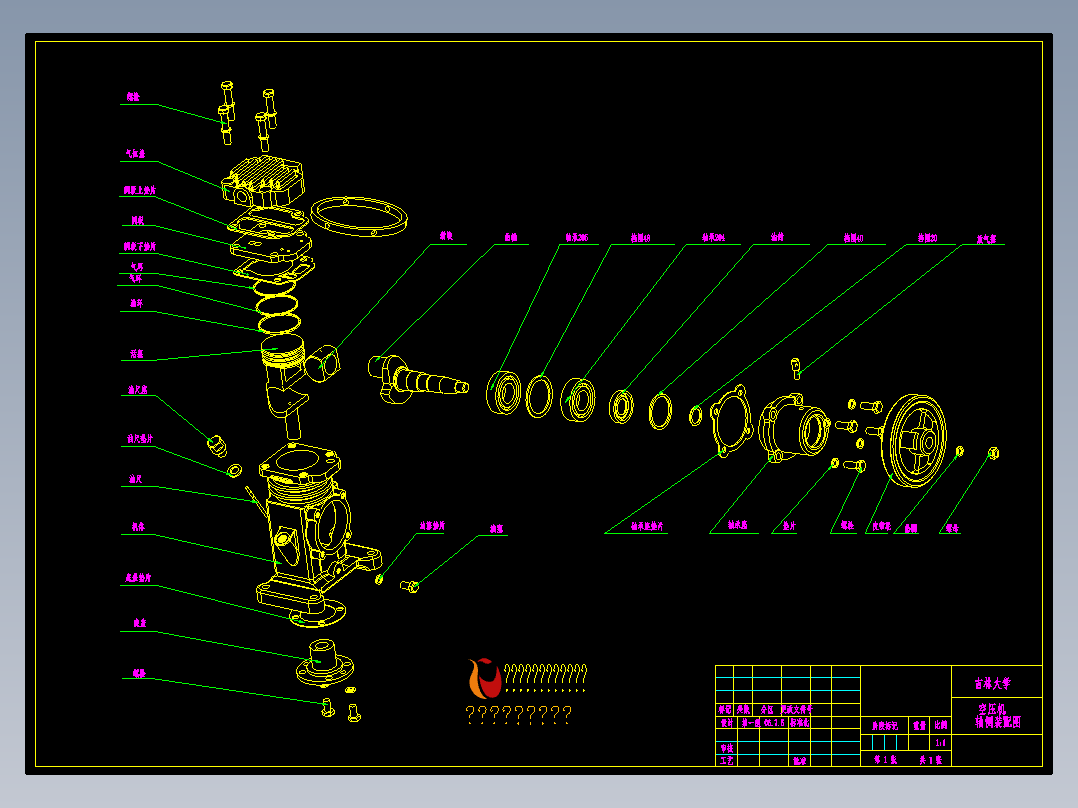Click the 轴承205 label
Screen dimensions: 1078x808
coord(577,237)
